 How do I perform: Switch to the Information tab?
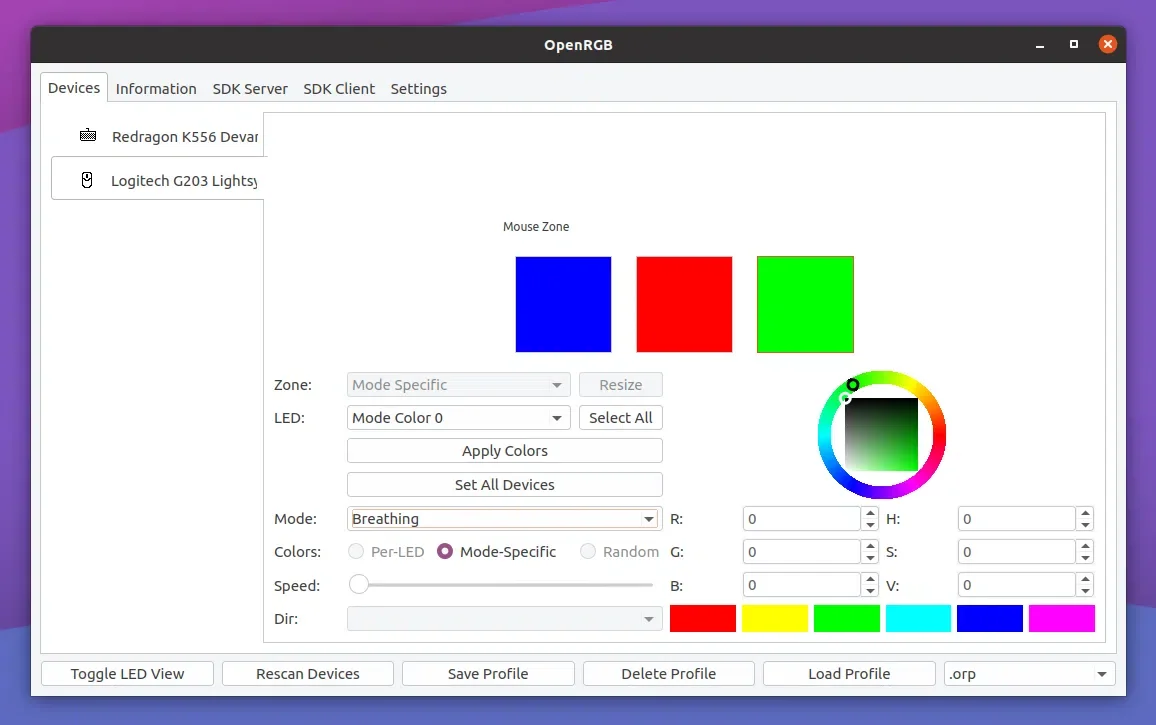[x=156, y=88]
